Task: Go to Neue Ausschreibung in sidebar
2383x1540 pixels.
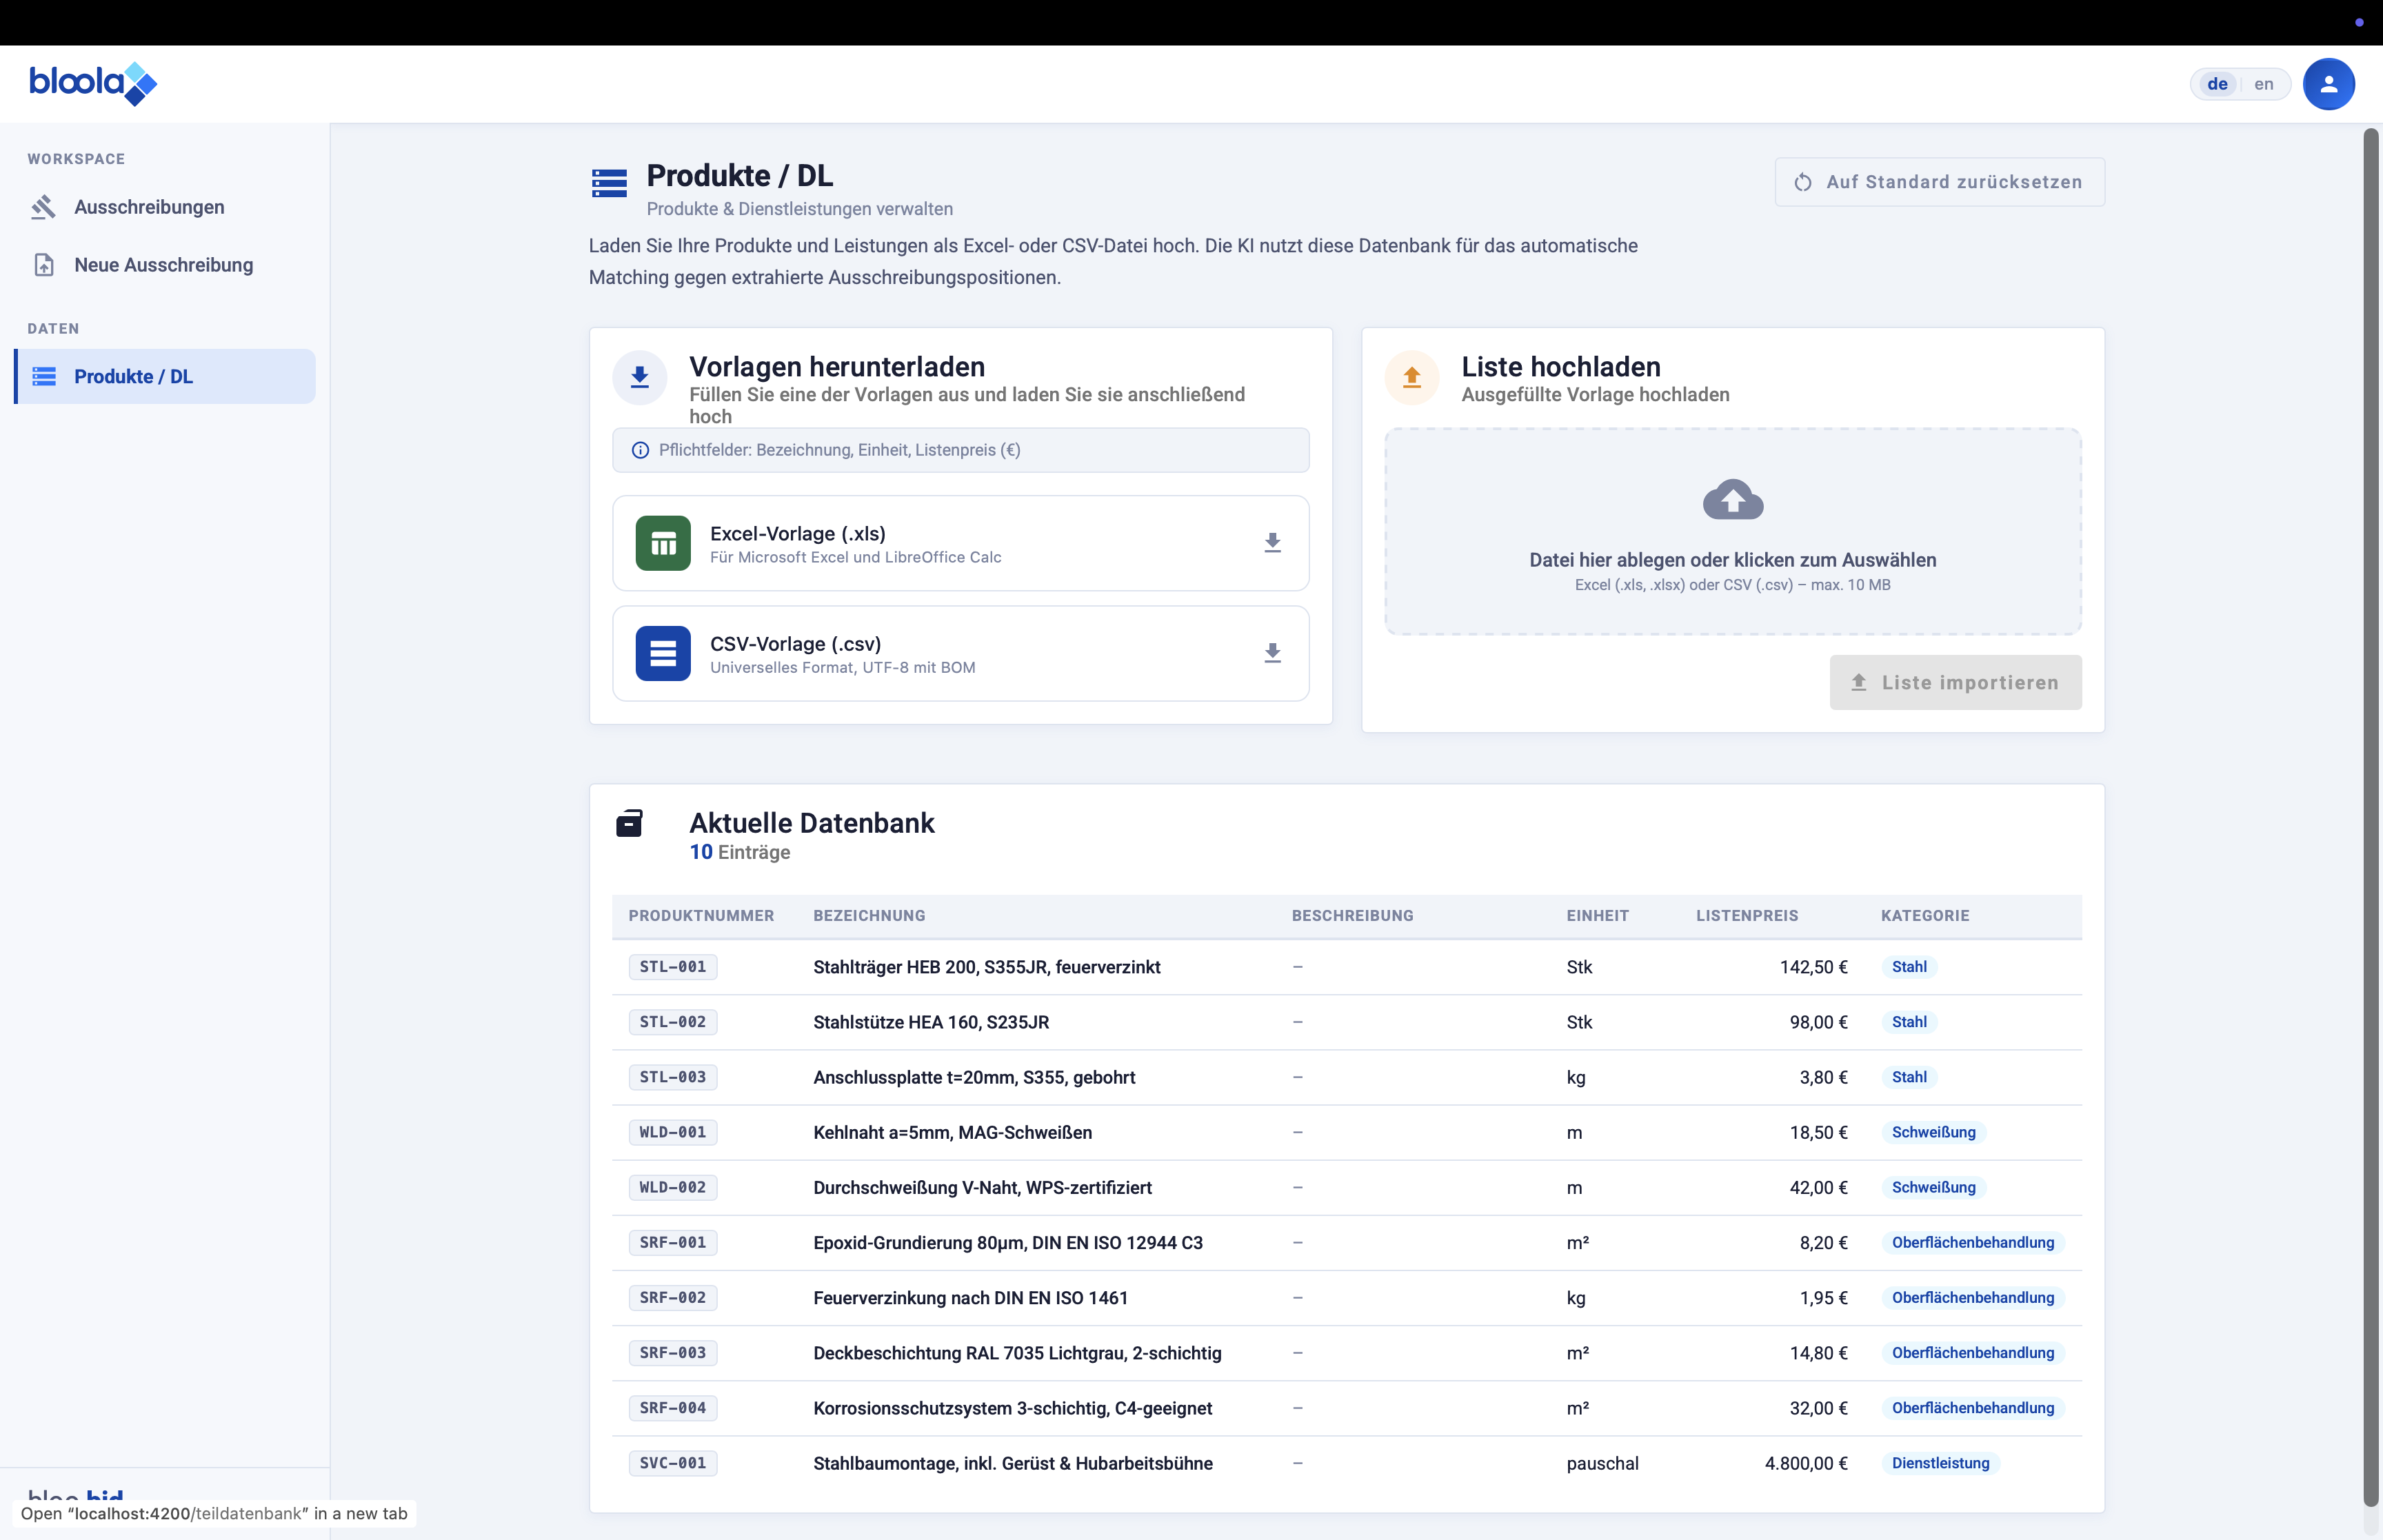Action: [x=163, y=265]
